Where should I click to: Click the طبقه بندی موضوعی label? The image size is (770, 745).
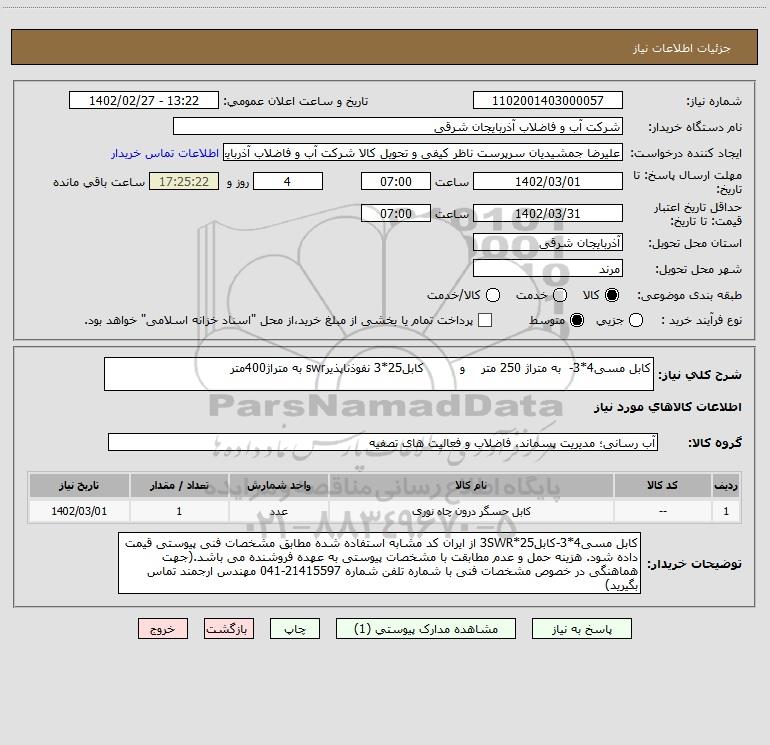coord(689,296)
